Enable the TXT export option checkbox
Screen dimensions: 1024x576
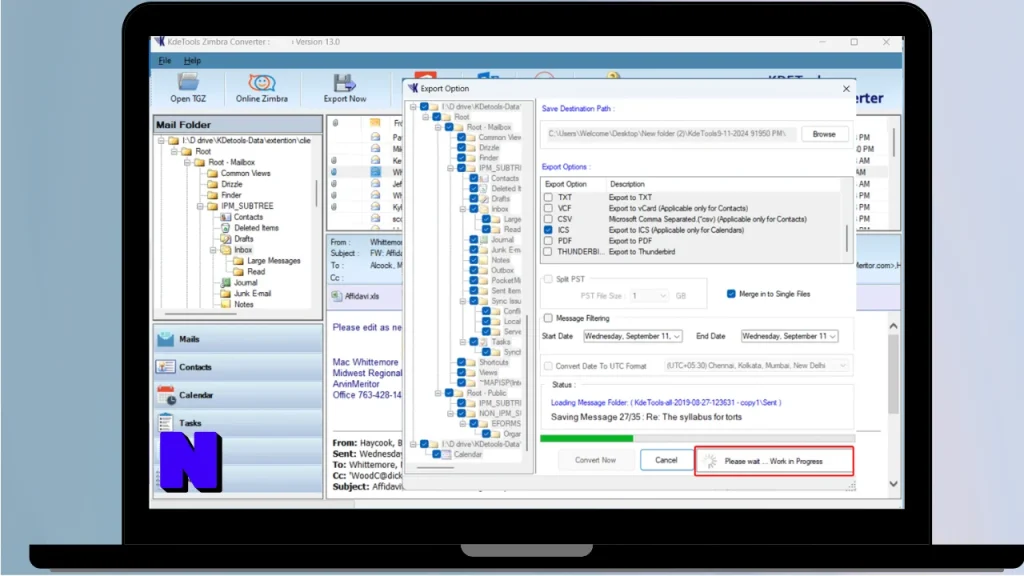click(x=548, y=197)
